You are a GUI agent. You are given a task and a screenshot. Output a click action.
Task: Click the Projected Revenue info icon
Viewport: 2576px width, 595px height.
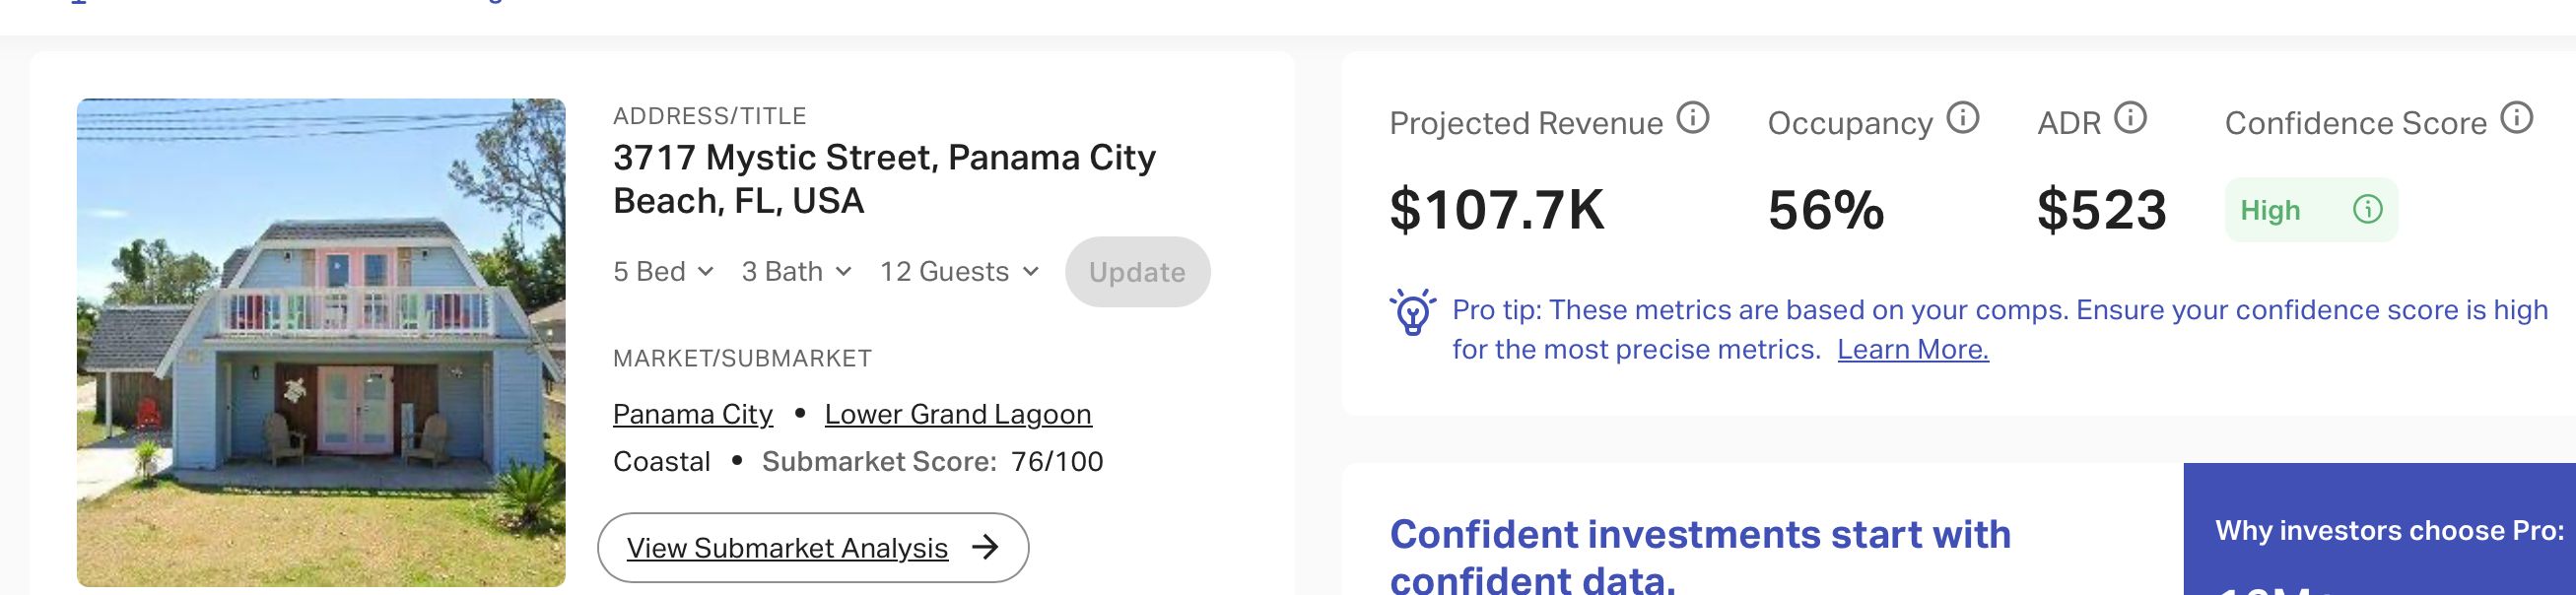pos(1692,119)
